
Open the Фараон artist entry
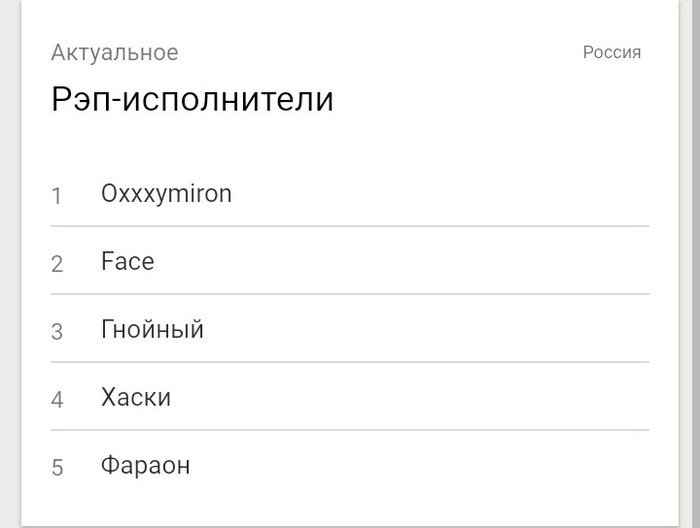coord(145,466)
